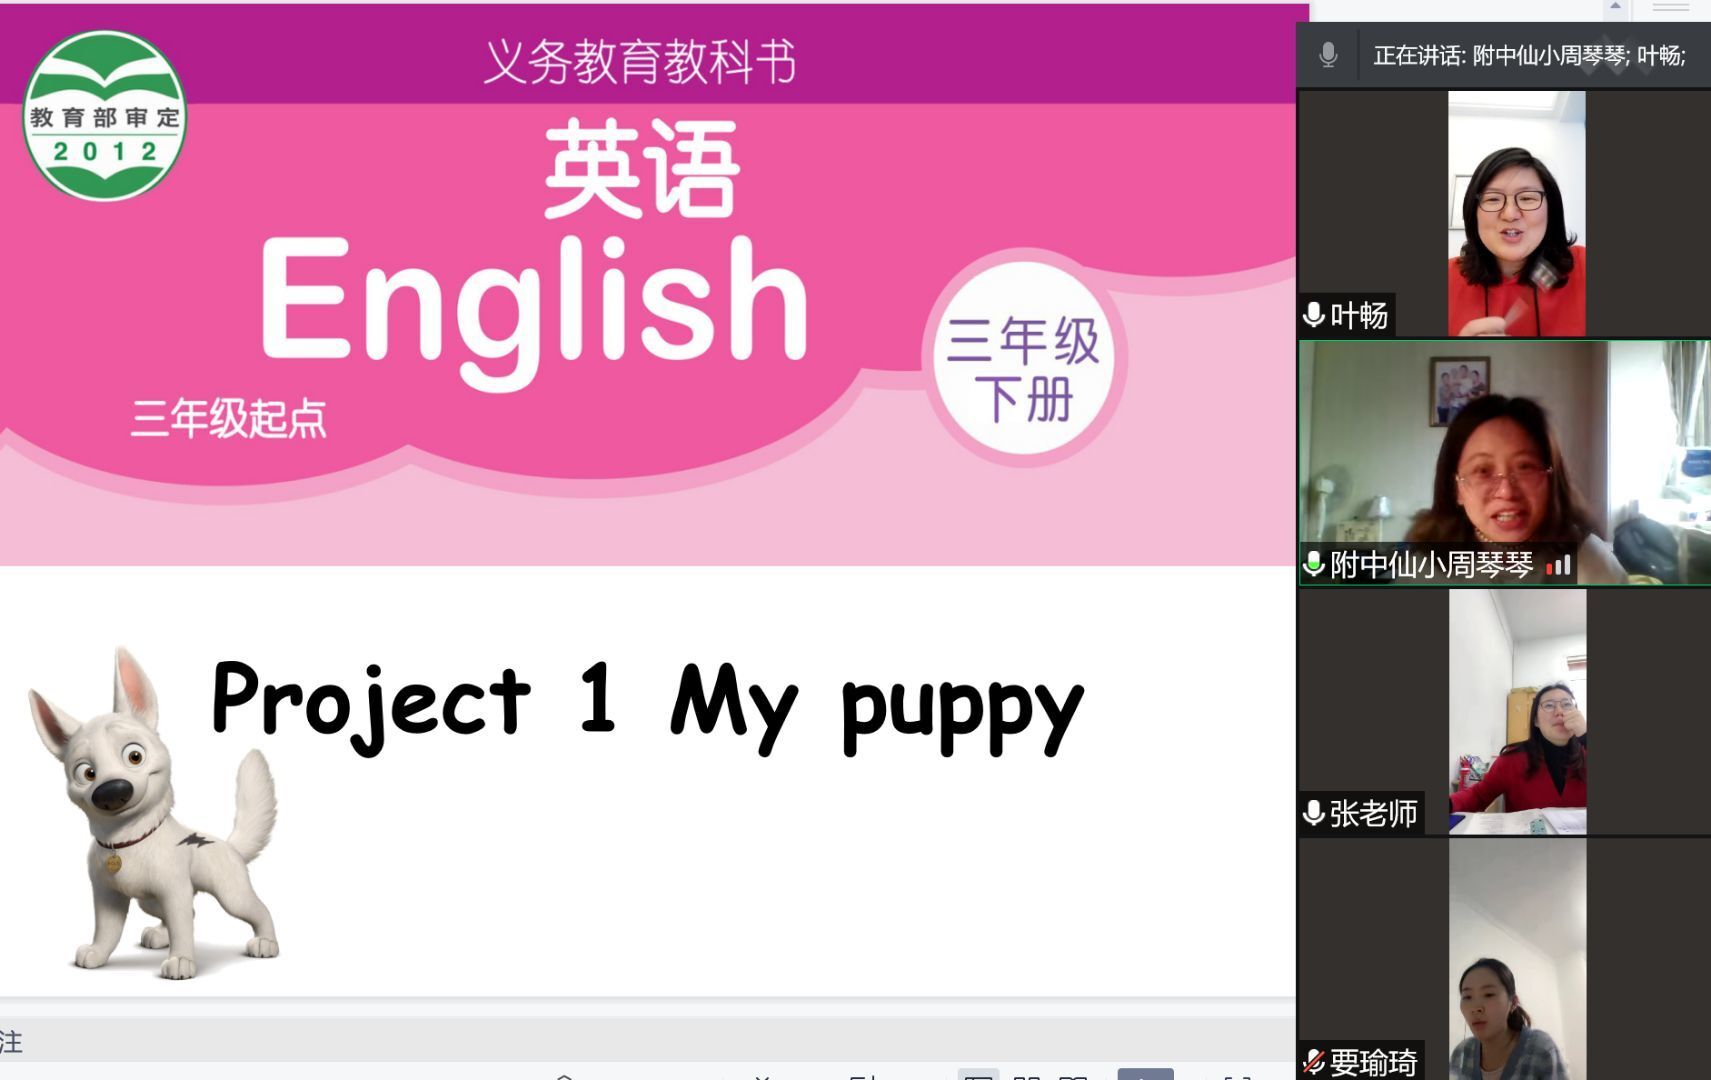The image size is (1711, 1080).
Task: Select the 附中仙小周琴琴 name label
Action: click(1431, 565)
